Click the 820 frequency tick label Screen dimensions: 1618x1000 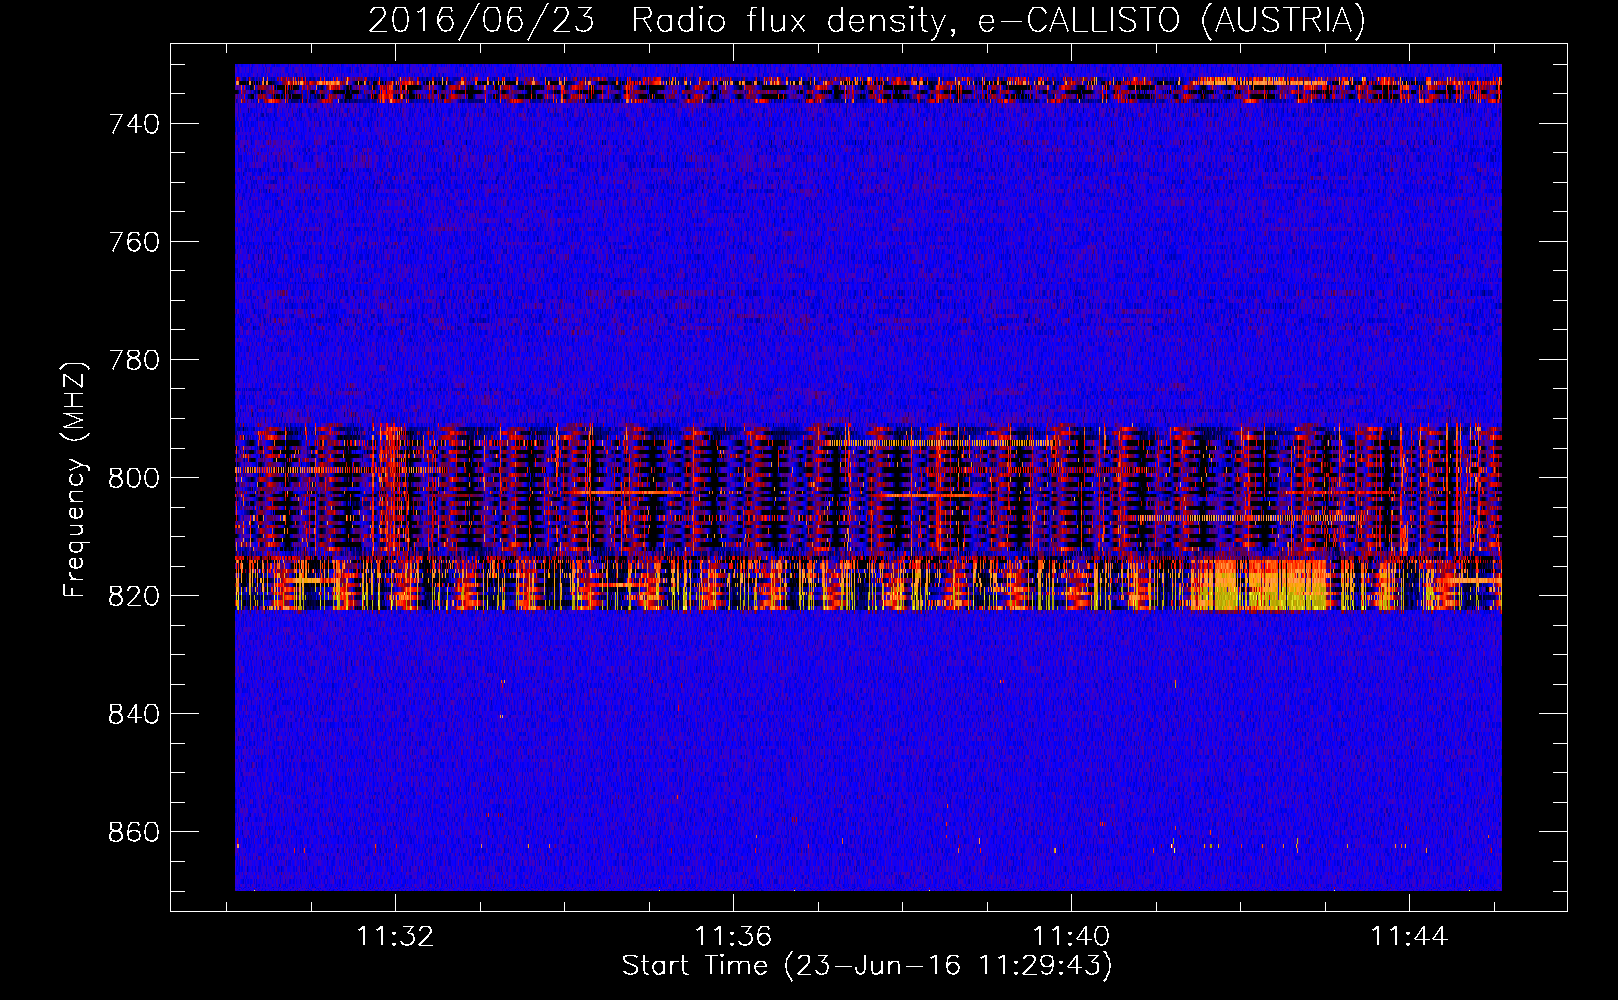point(134,596)
